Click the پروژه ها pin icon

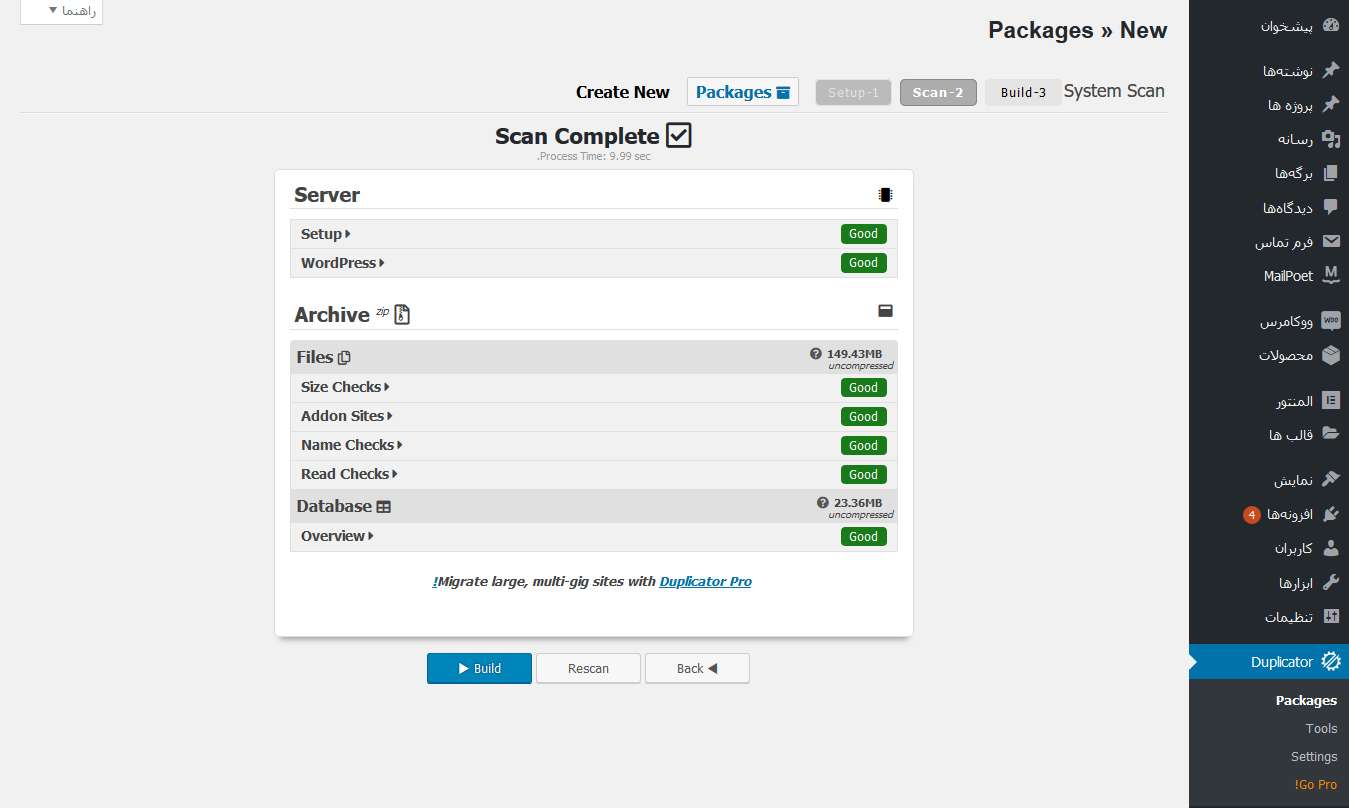1330,105
